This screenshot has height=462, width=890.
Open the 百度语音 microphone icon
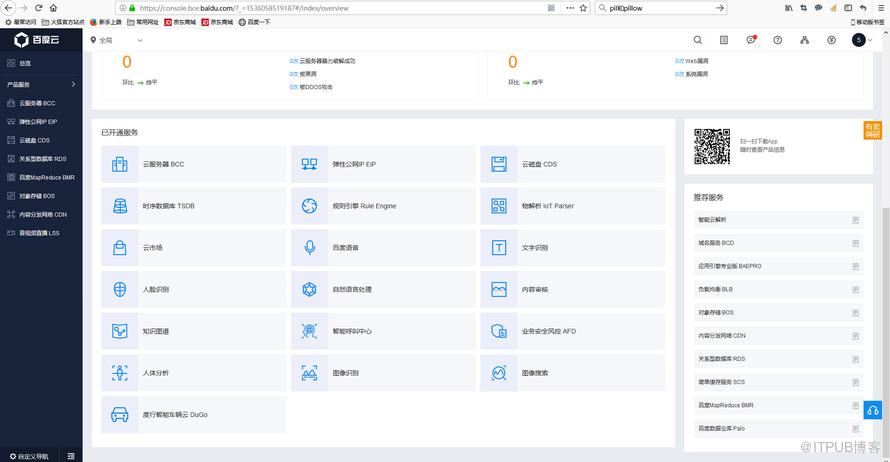pos(309,247)
